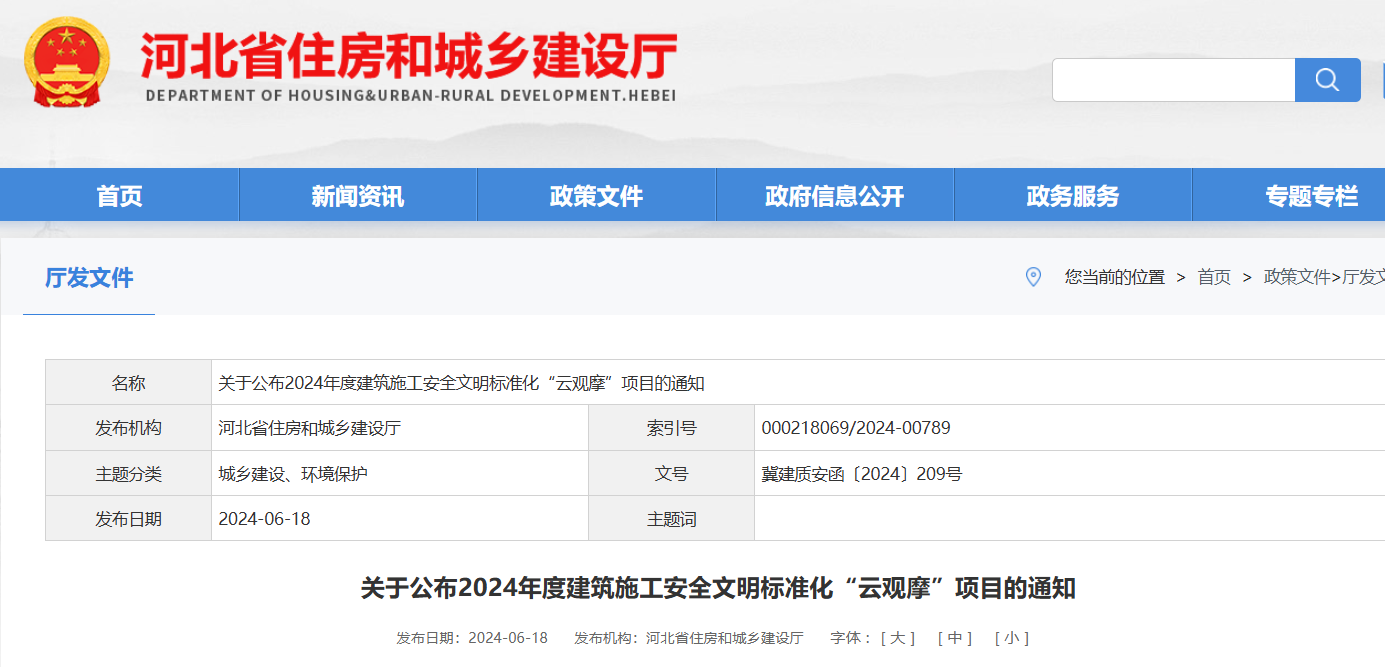Click the 首页 breadcrumb link
Image resolution: width=1385 pixels, height=667 pixels.
tap(1214, 277)
